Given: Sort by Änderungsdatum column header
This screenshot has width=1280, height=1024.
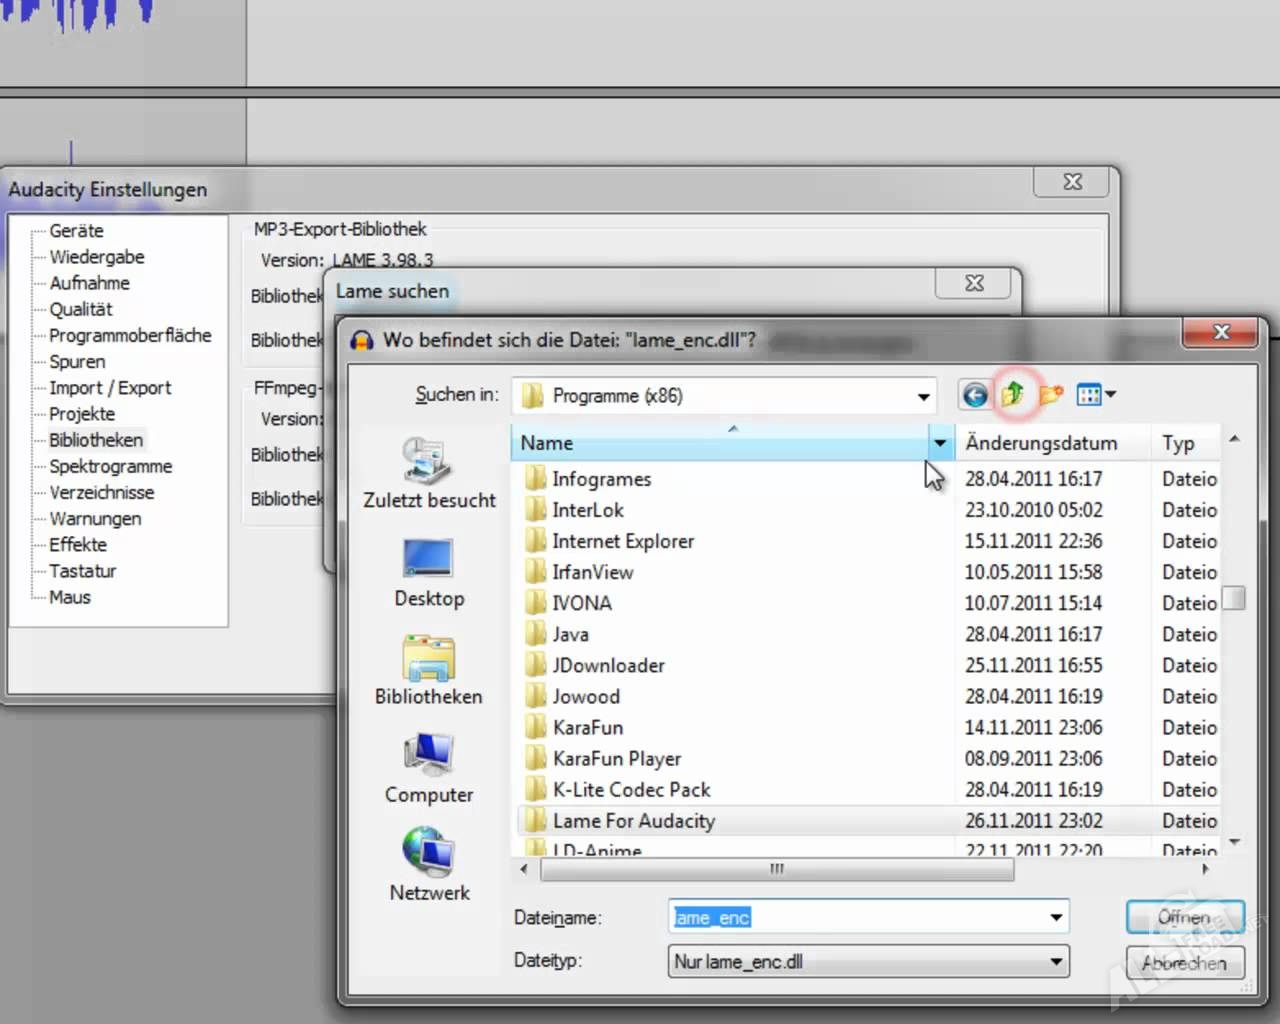Looking at the screenshot, I should coord(1041,443).
